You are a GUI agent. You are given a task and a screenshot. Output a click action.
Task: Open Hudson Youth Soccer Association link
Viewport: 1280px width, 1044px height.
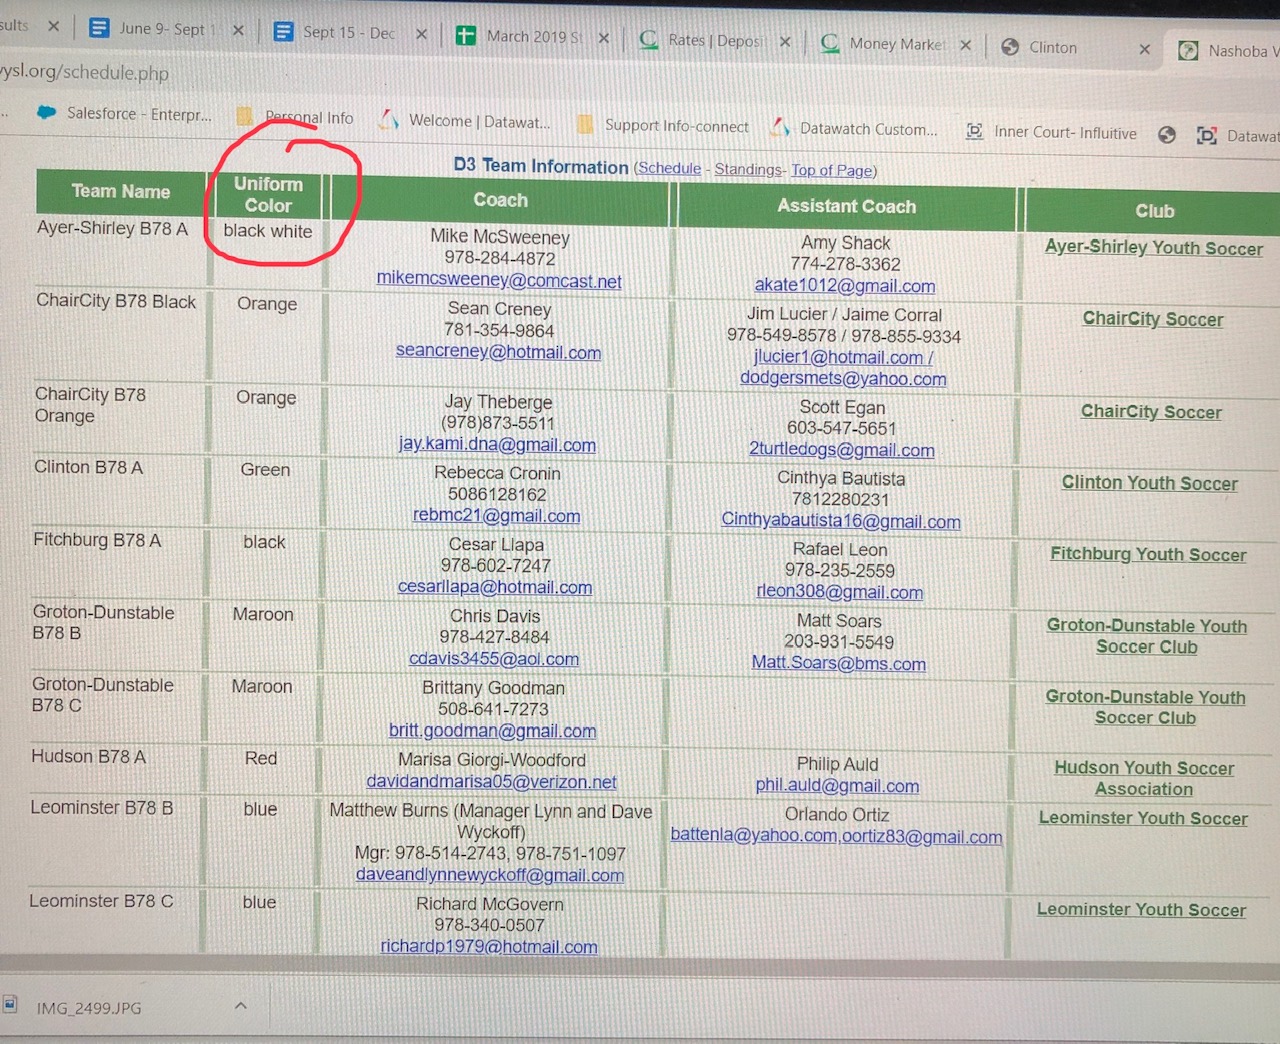(x=1144, y=778)
